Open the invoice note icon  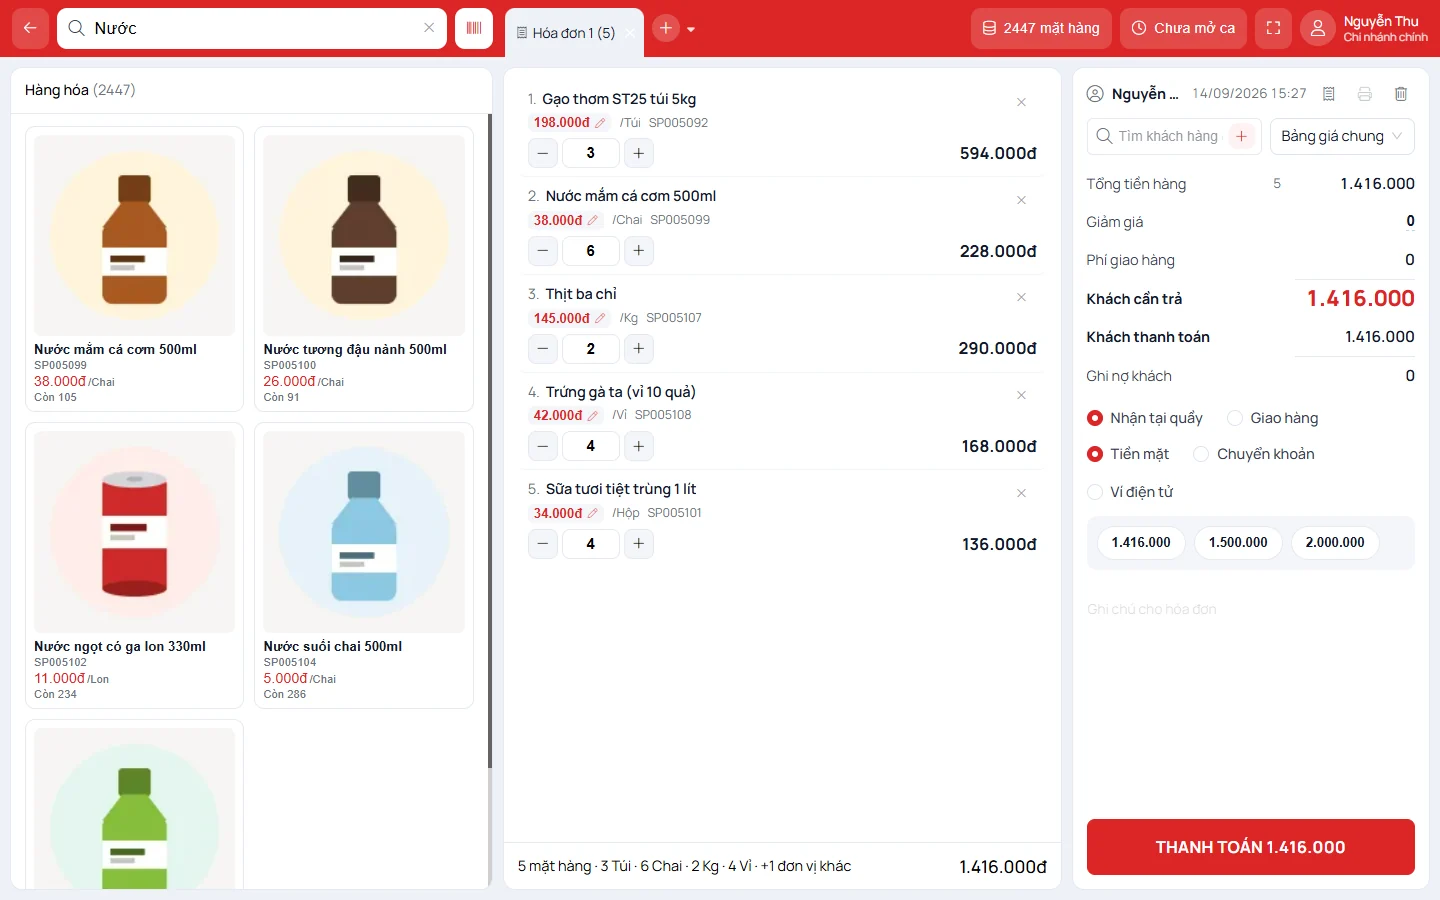click(1329, 94)
